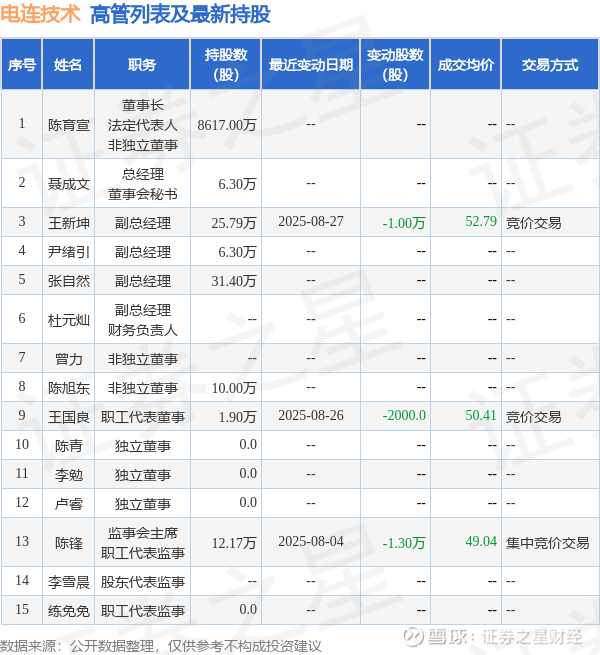Click the name 尹绪引
600x655 pixels.
click(69, 251)
